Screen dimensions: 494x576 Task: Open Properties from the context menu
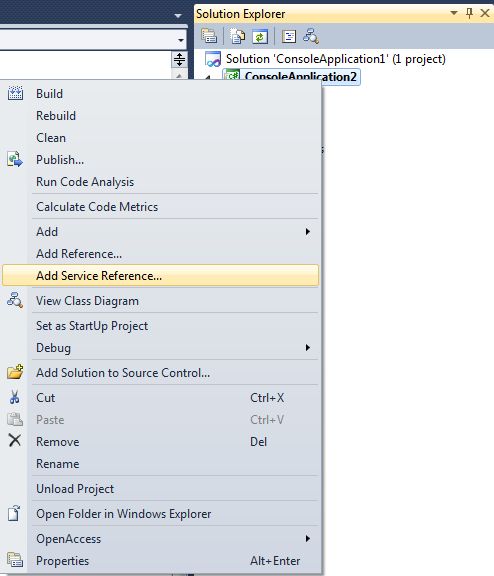[x=161, y=561]
